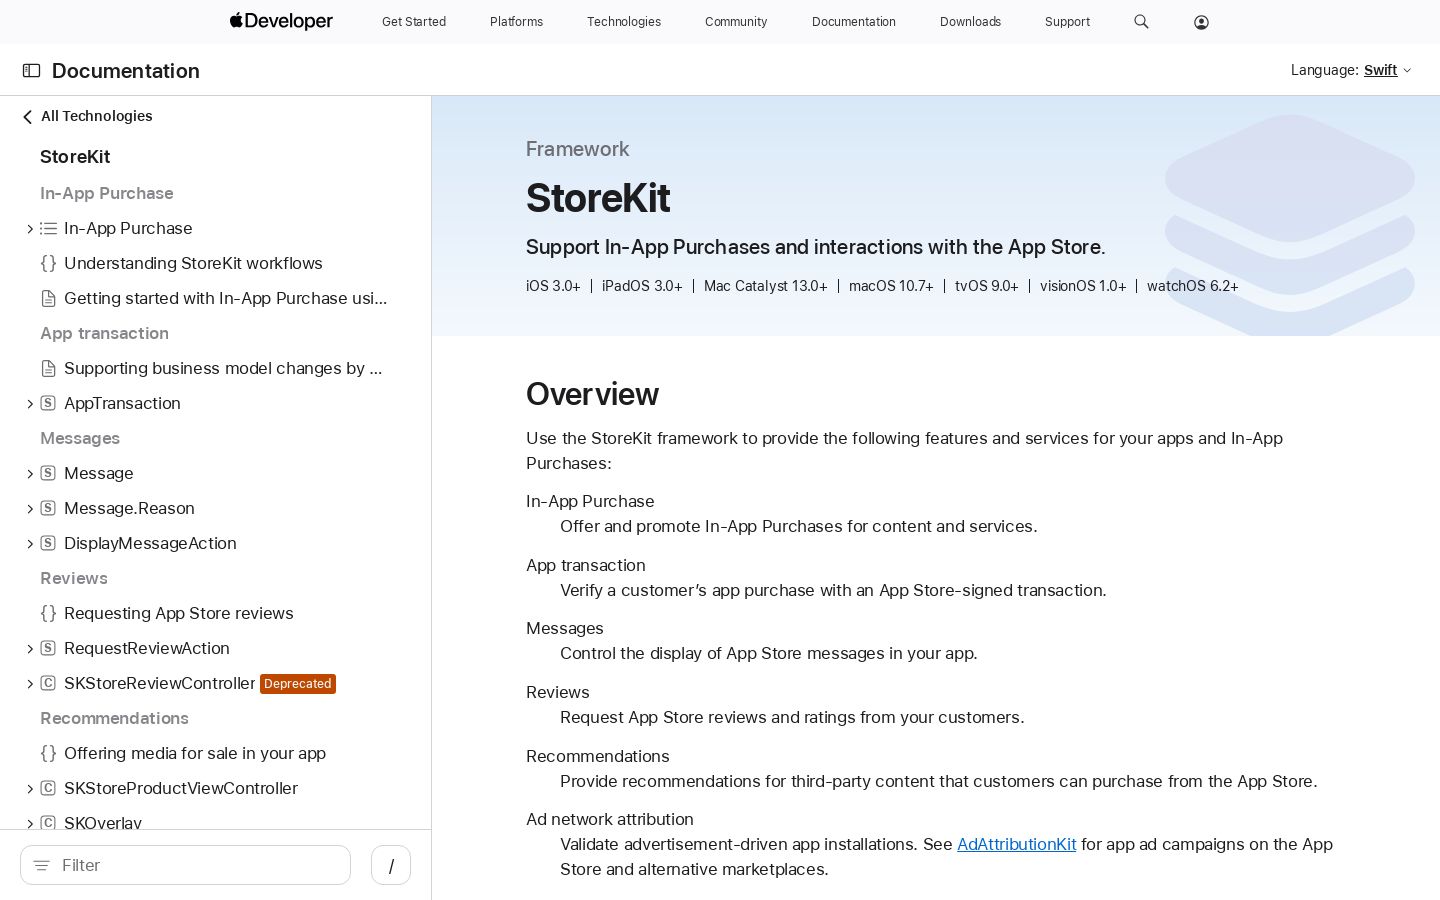Select the Message.Reason sidebar entry
Viewport: 1440px width, 900px height.
tap(129, 509)
